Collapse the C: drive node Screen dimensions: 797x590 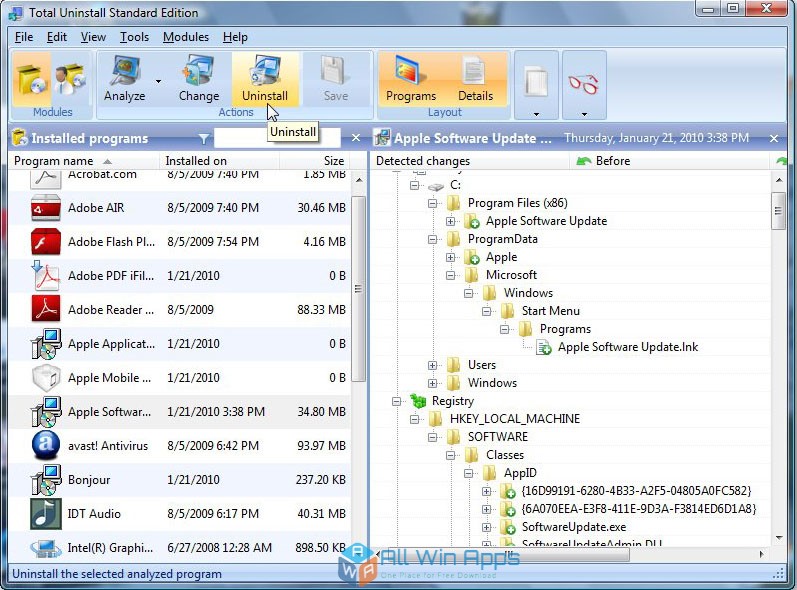coord(414,185)
